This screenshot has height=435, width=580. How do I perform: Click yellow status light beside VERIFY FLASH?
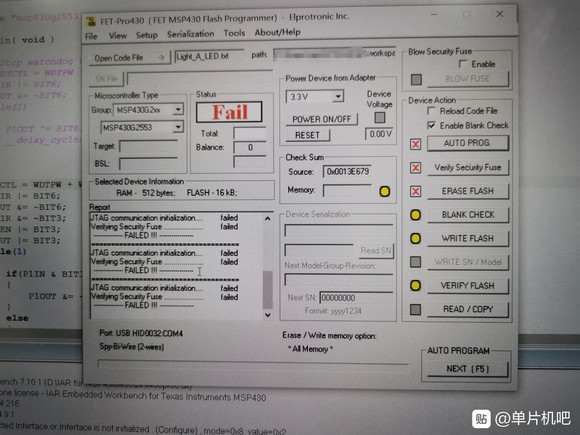(x=415, y=286)
